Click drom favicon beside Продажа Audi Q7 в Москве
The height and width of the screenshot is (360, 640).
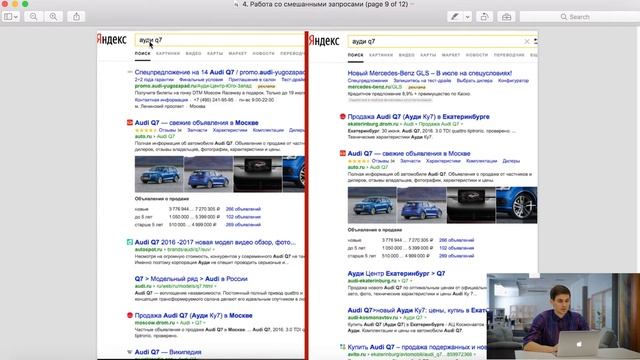click(x=130, y=315)
